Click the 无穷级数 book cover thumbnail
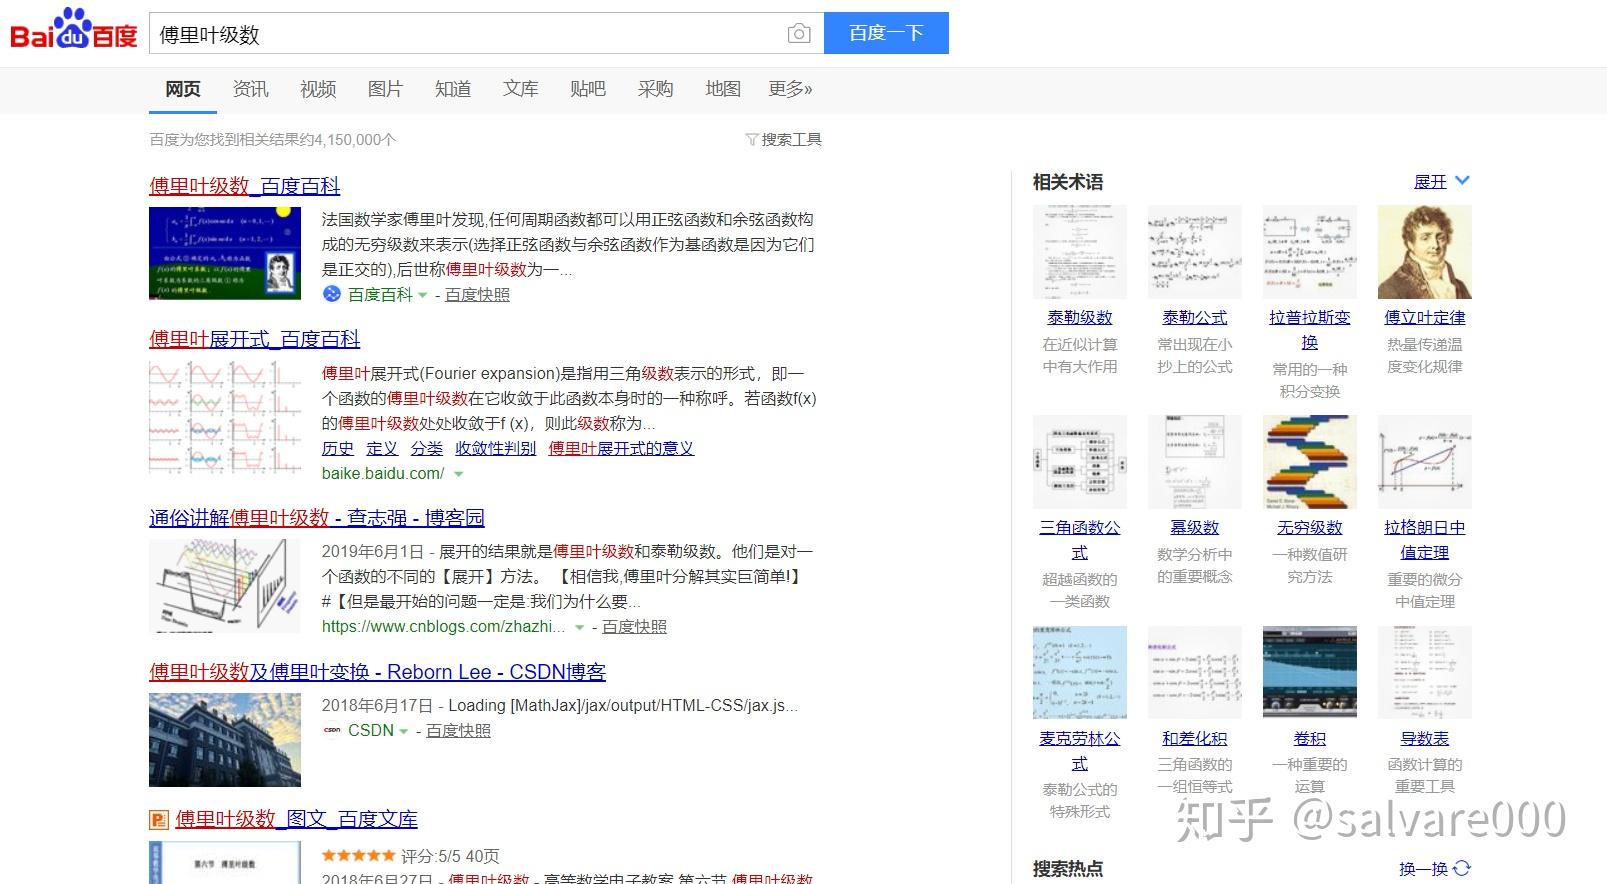Image resolution: width=1607 pixels, height=884 pixels. 1310,462
